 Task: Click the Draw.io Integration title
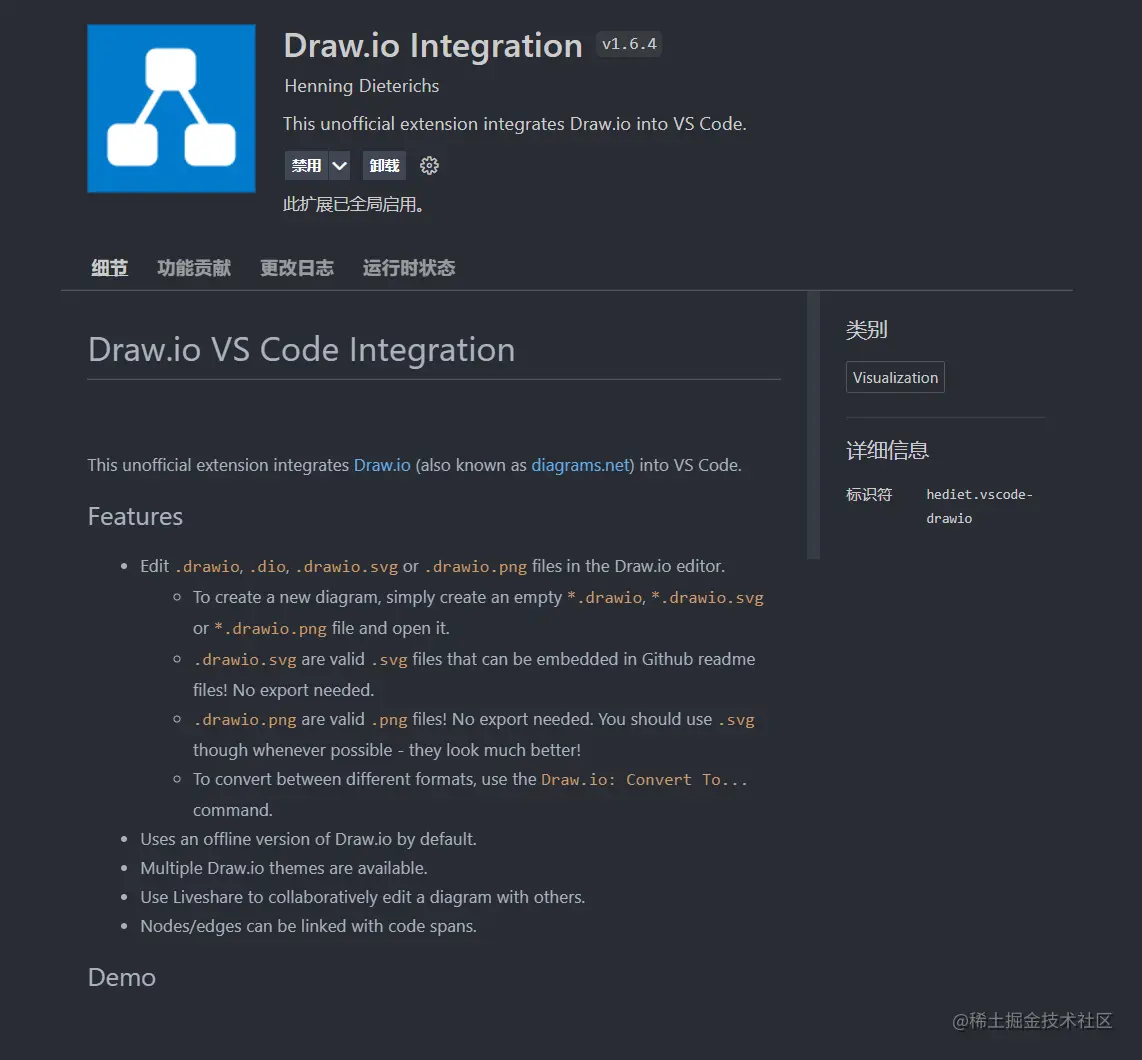(433, 45)
